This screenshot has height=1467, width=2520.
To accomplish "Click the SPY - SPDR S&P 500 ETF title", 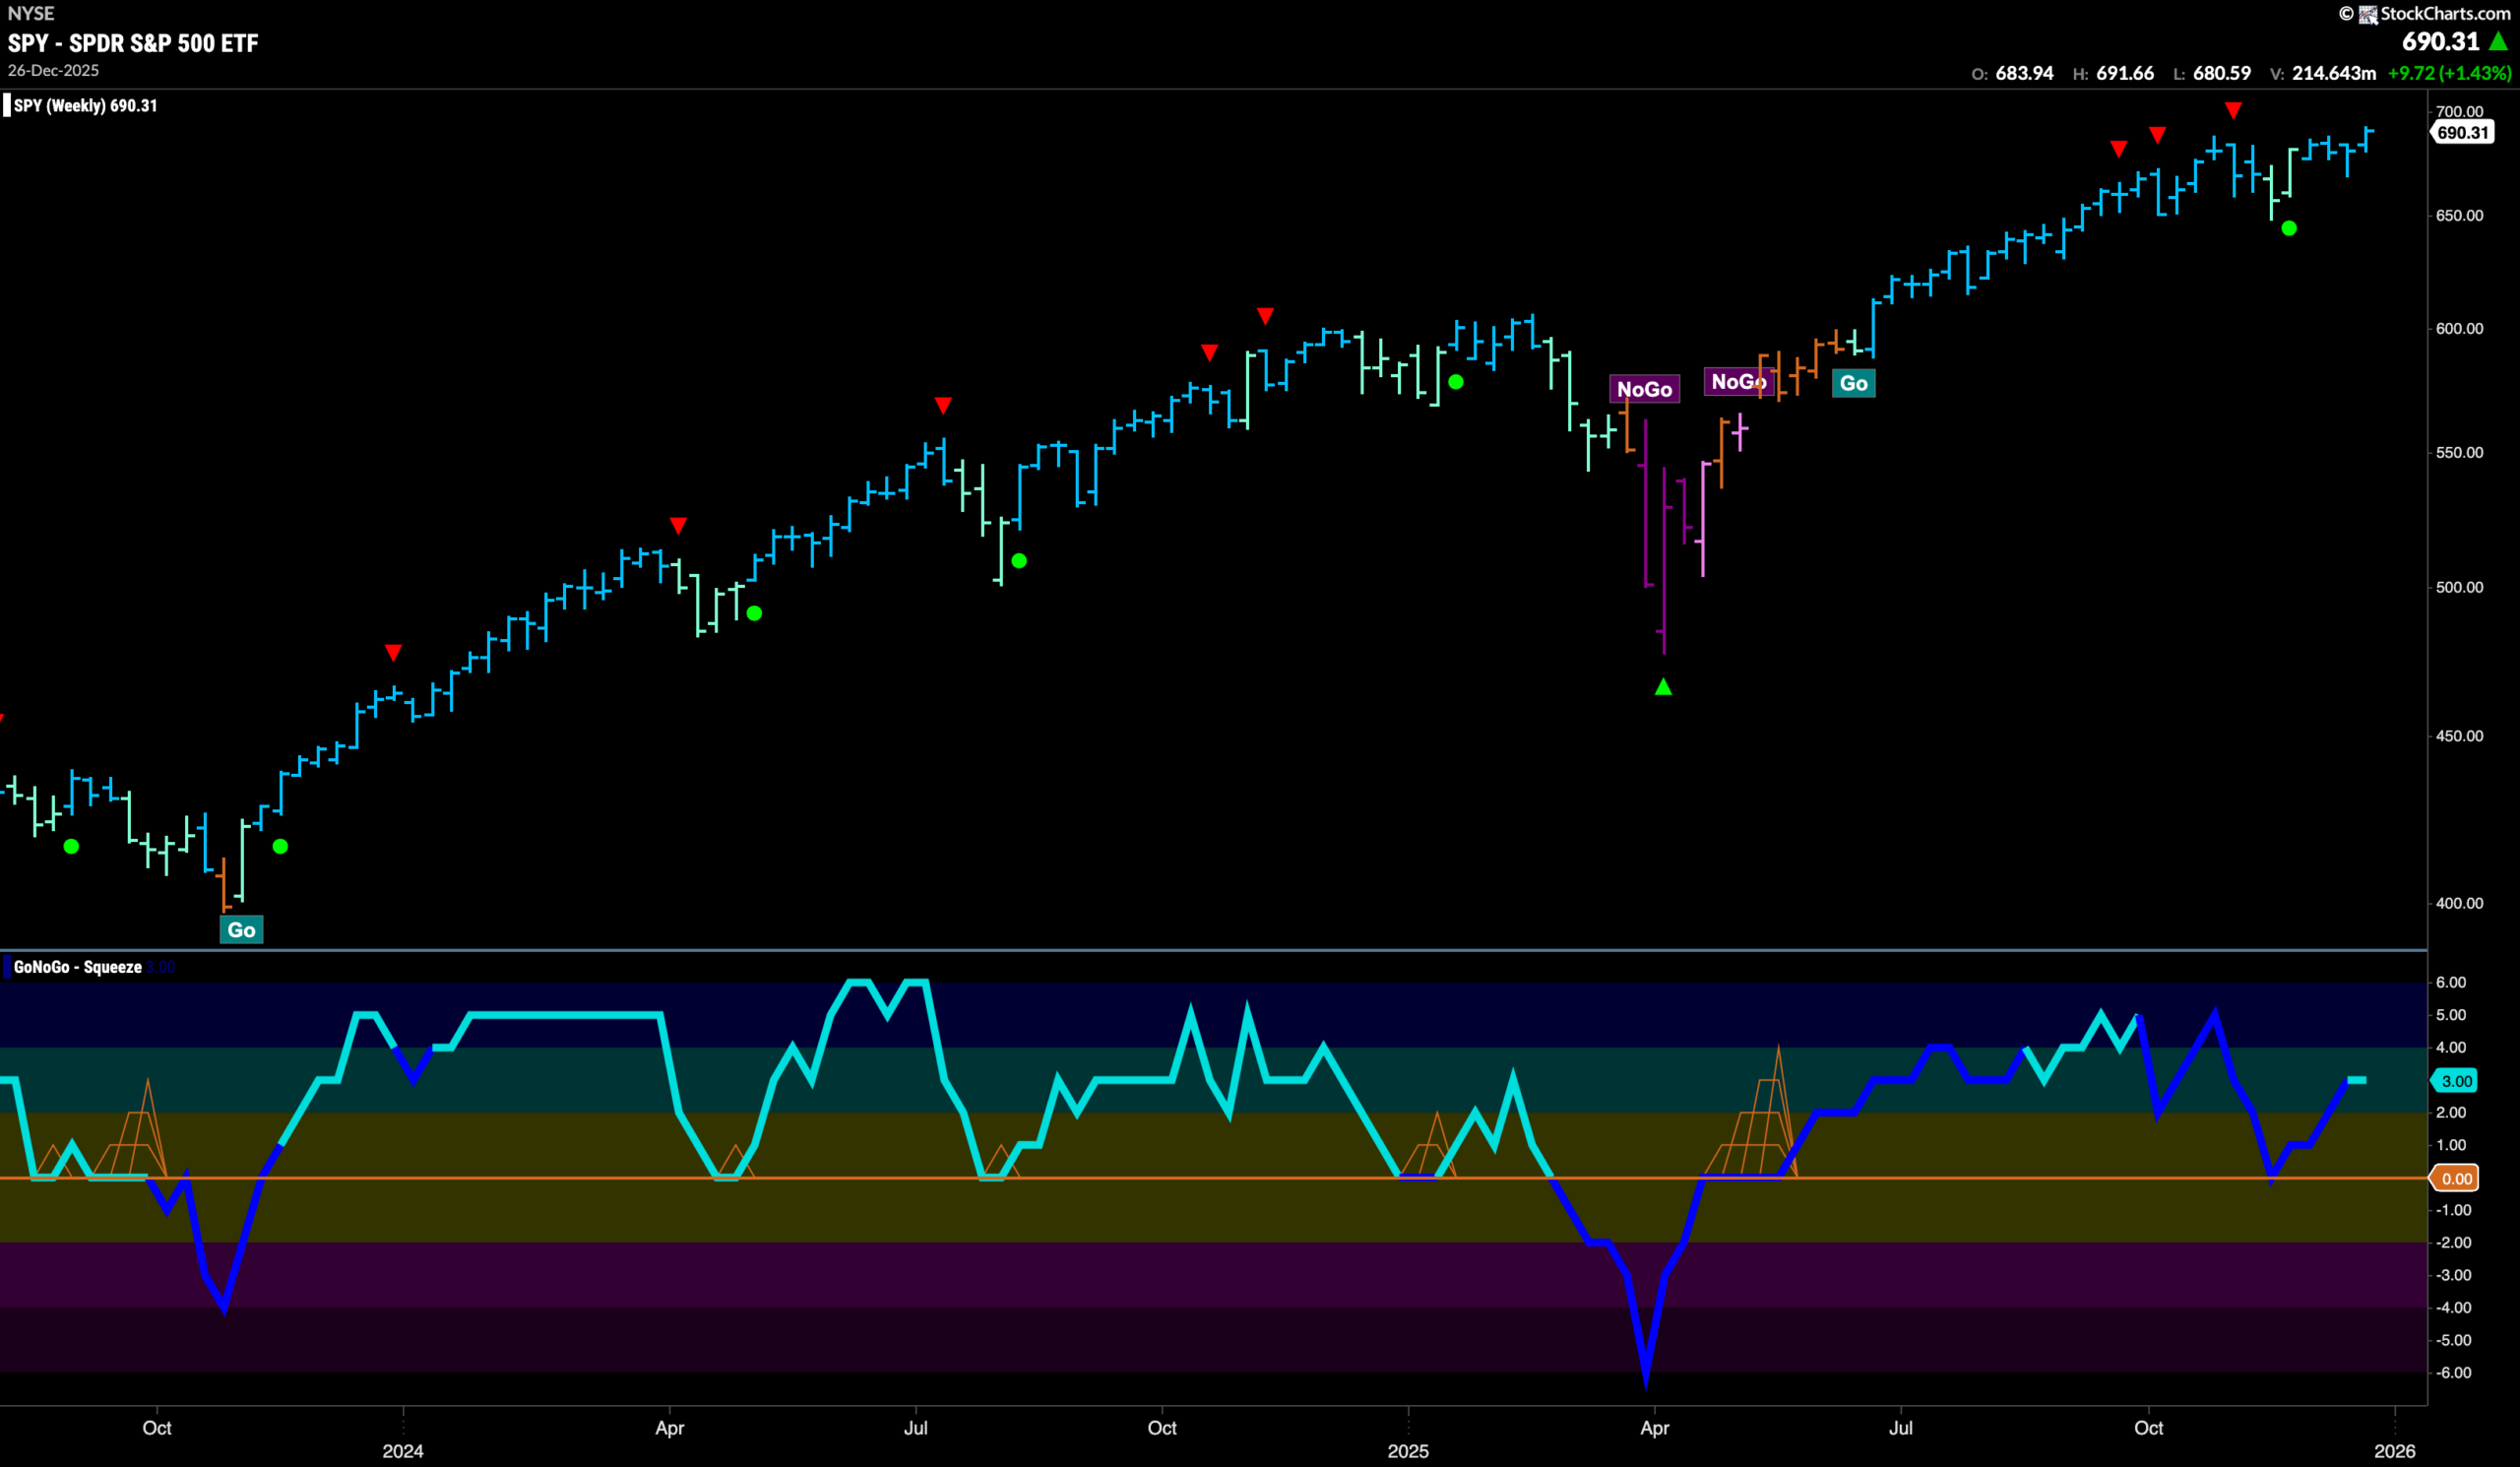I will pos(133,43).
